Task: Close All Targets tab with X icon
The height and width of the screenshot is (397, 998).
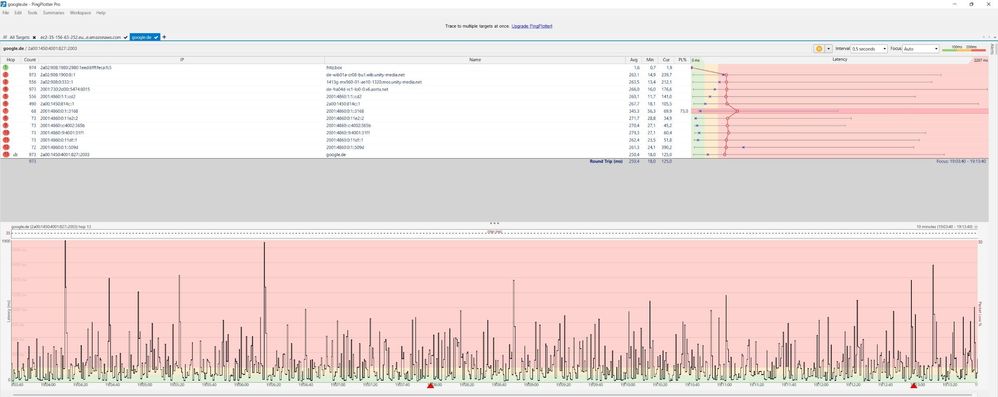Action: tap(34, 38)
